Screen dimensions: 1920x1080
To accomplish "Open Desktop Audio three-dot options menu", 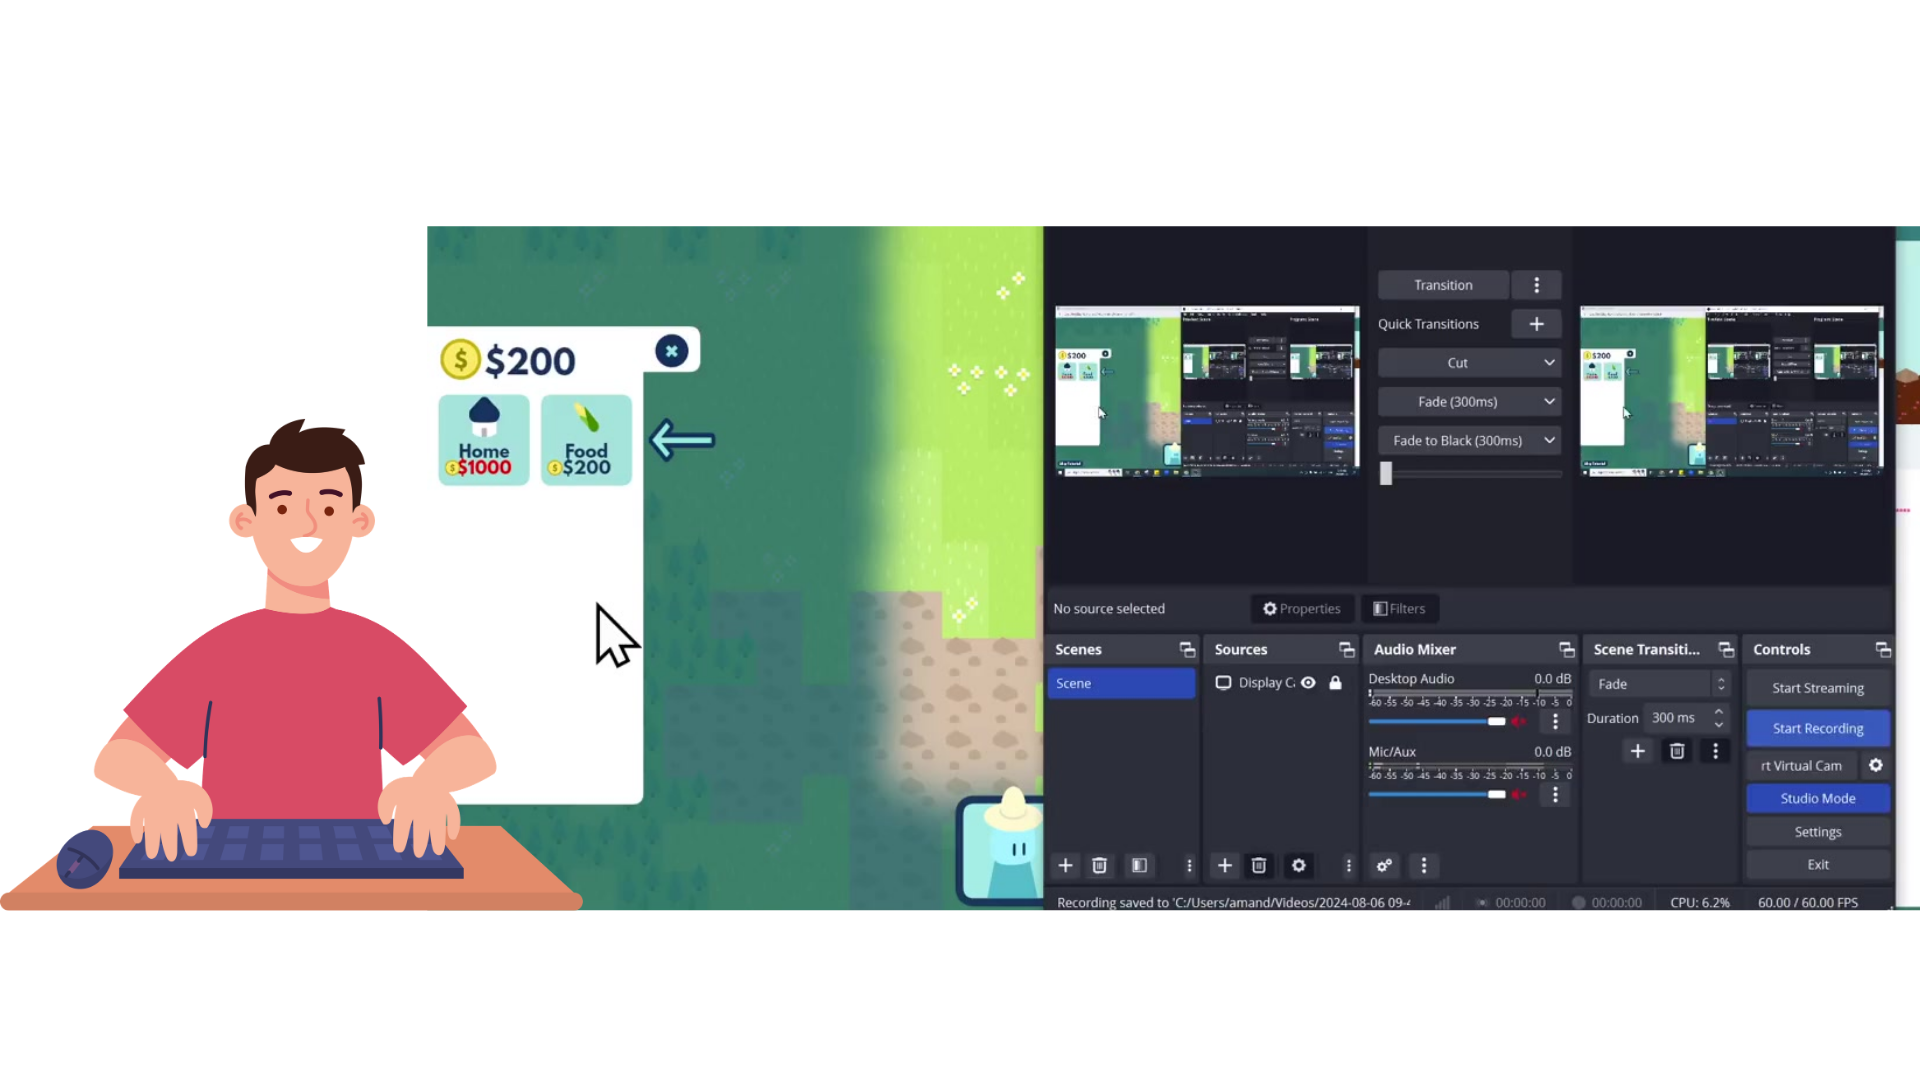I will (x=1555, y=721).
